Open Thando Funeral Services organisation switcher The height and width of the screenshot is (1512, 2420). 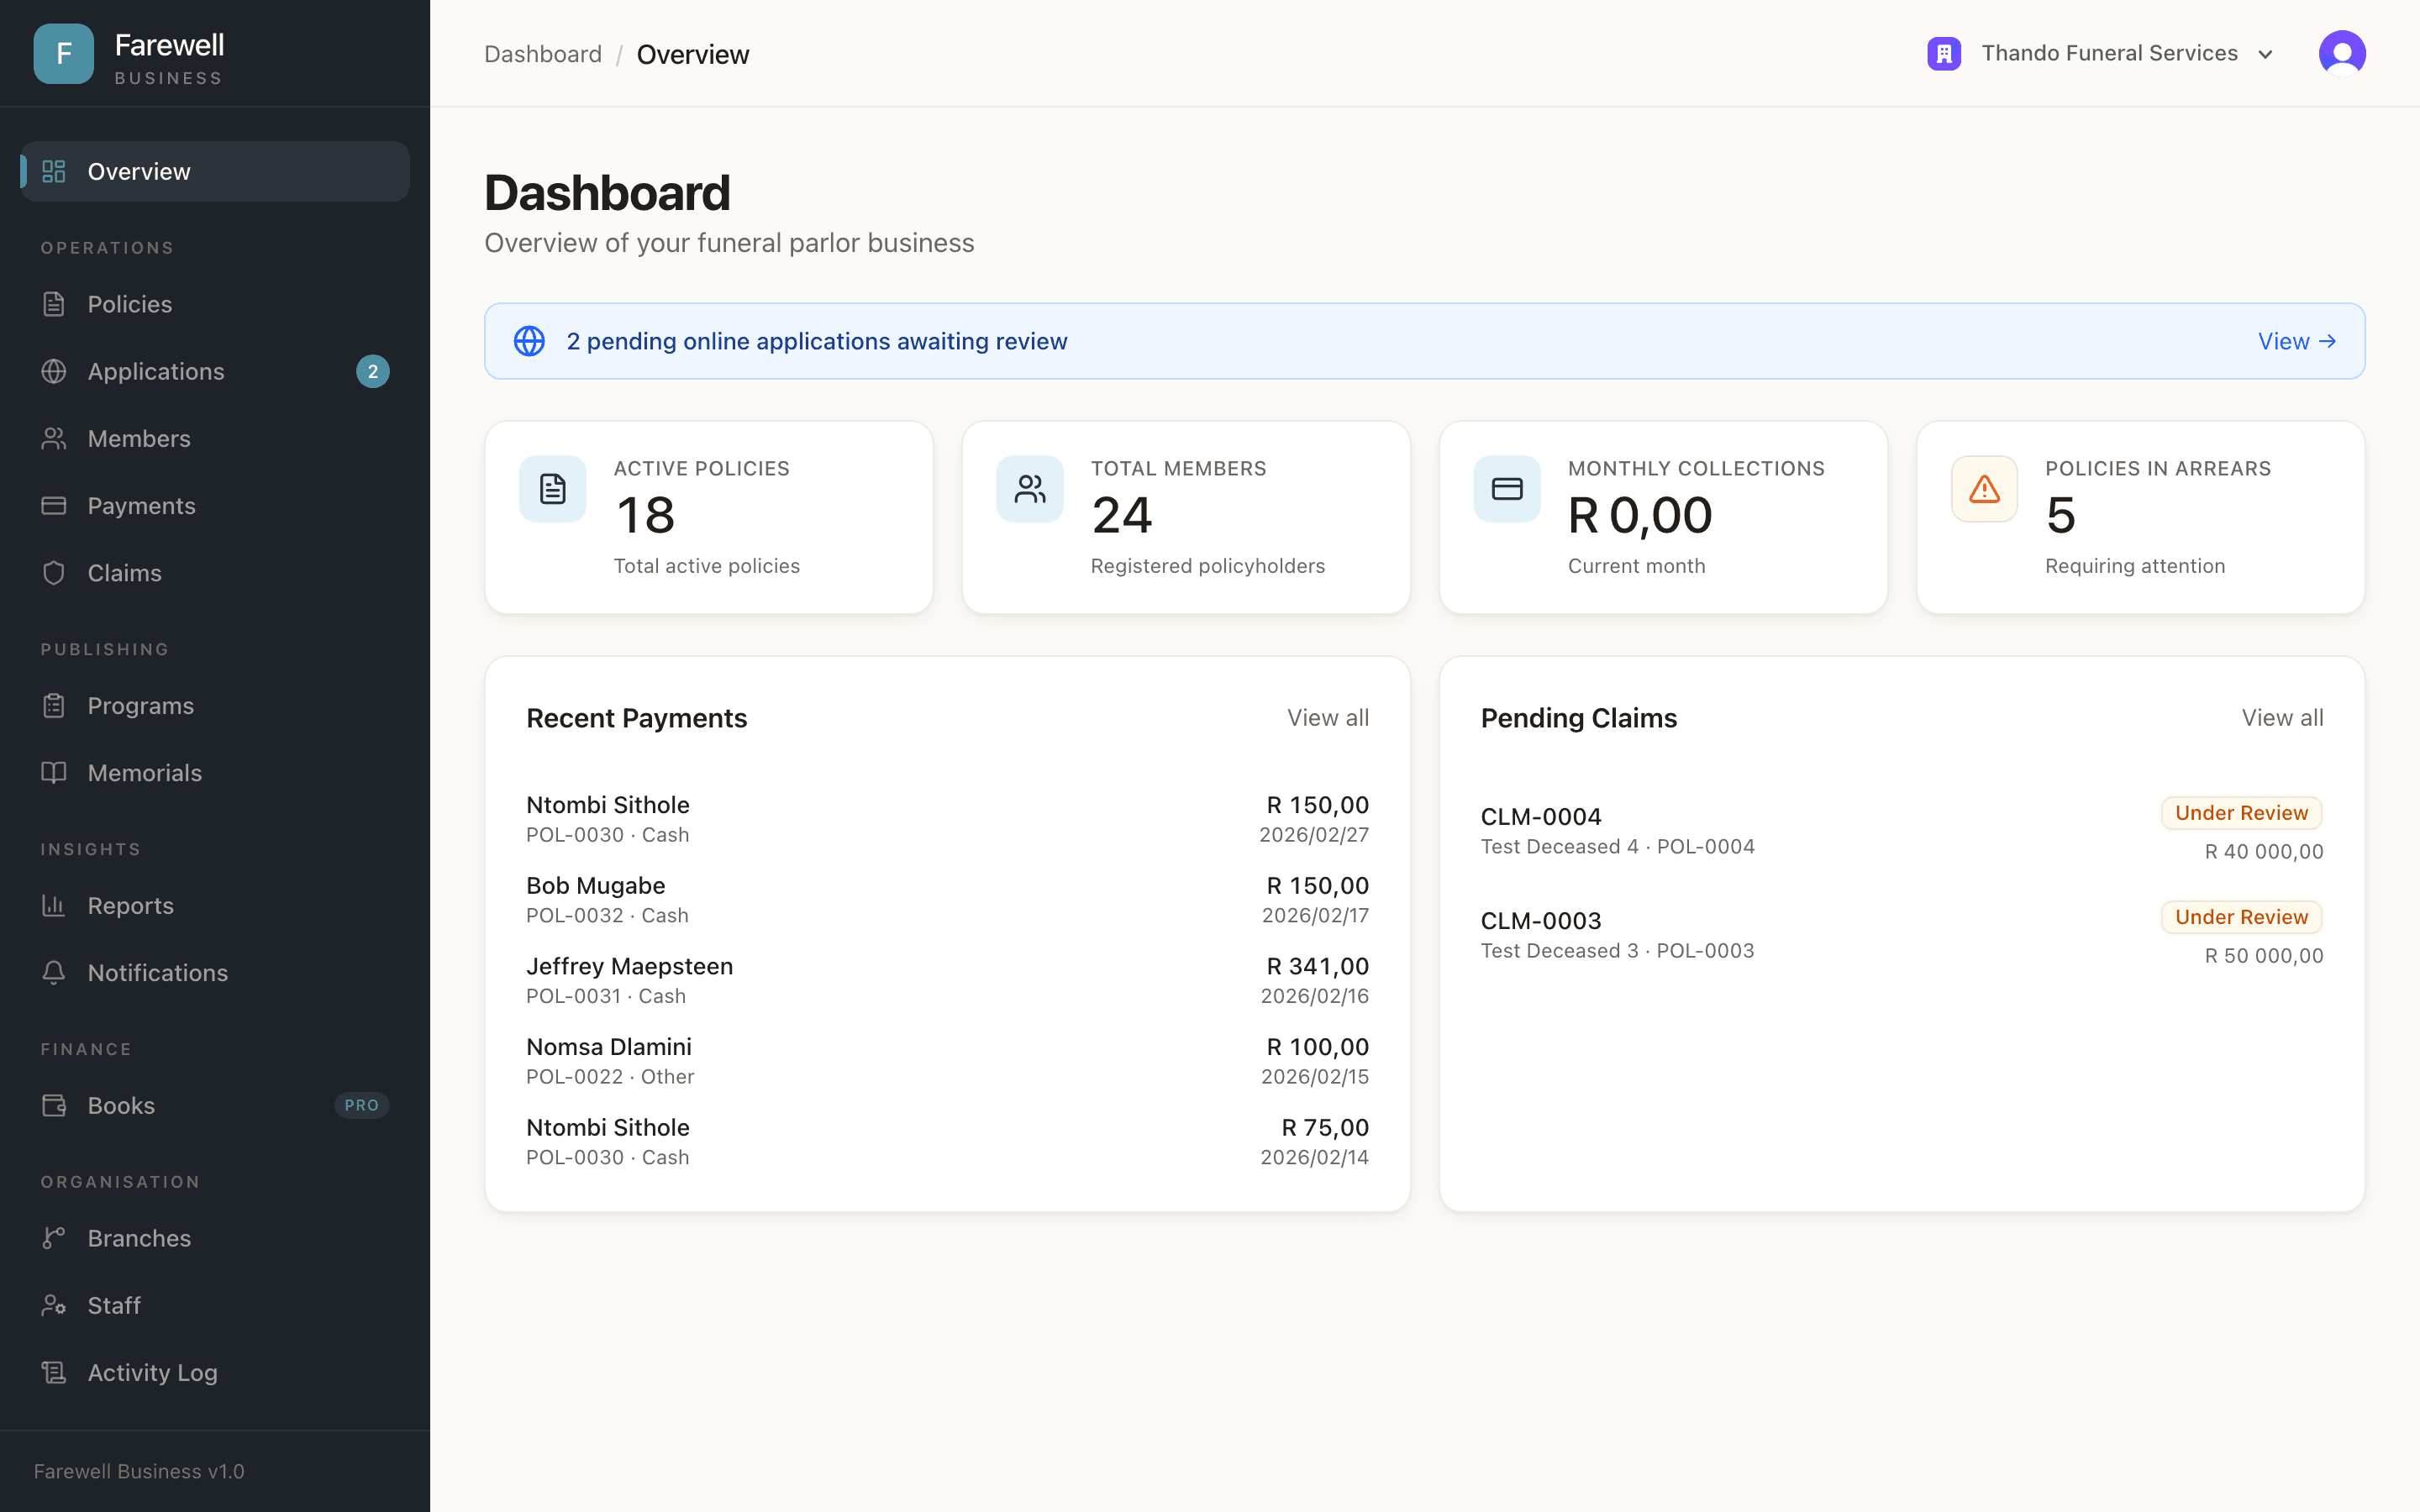pos(2101,54)
